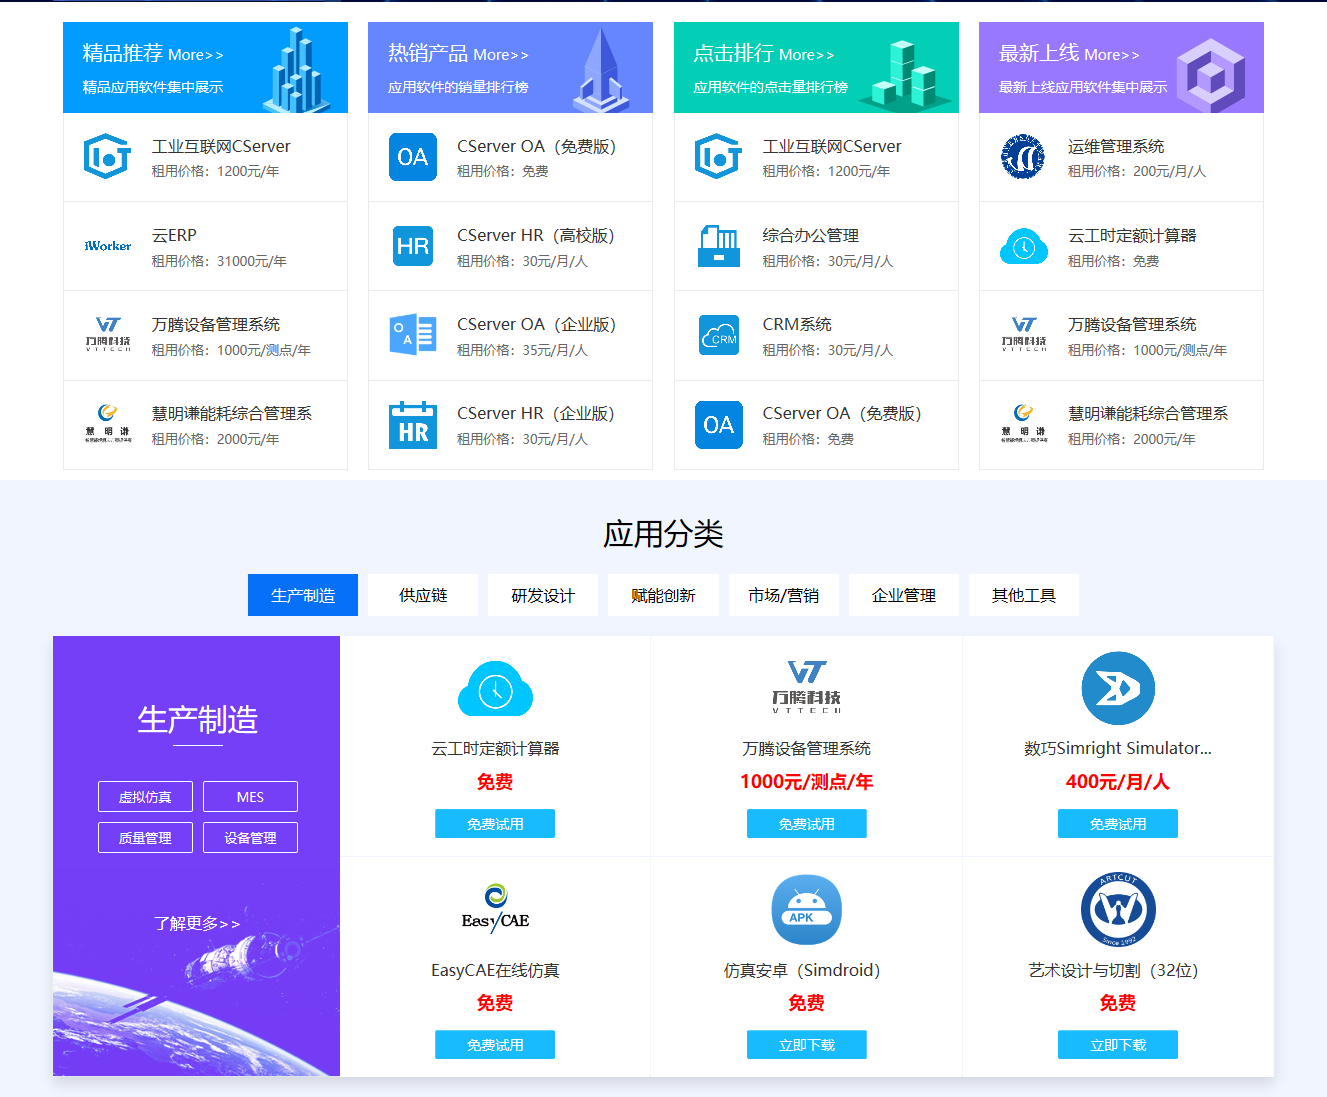Click 免费试用 under 云工时定额计算器
Image resolution: width=1327 pixels, height=1097 pixels.
tap(495, 824)
